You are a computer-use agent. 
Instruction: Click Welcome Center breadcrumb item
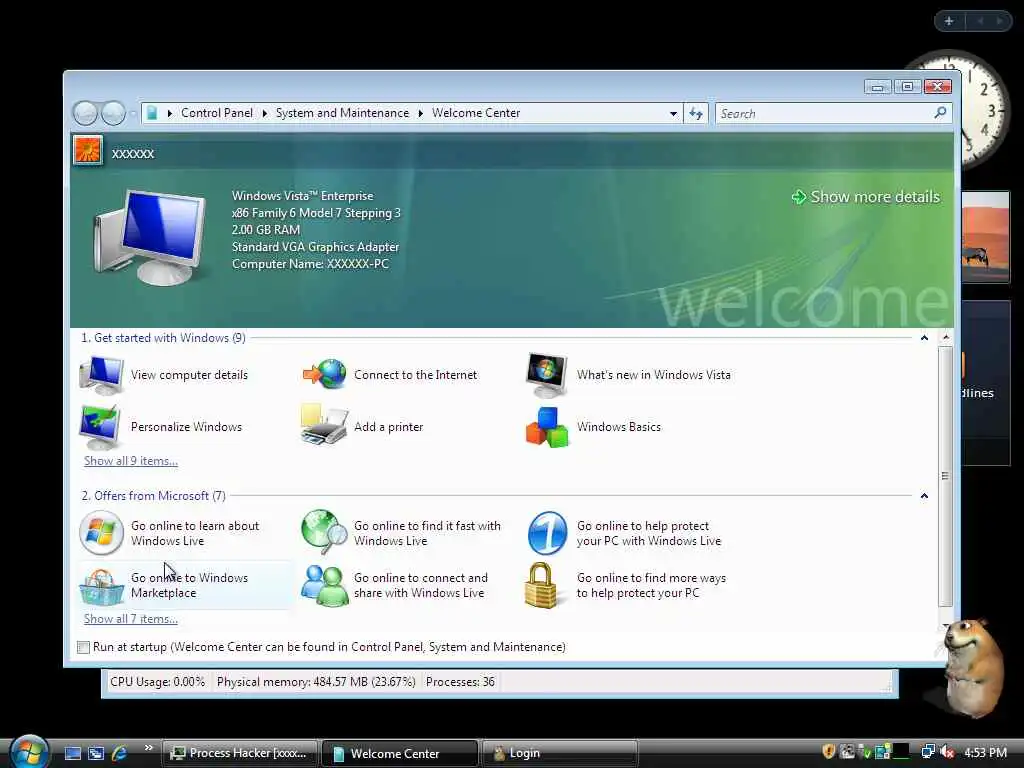click(475, 113)
